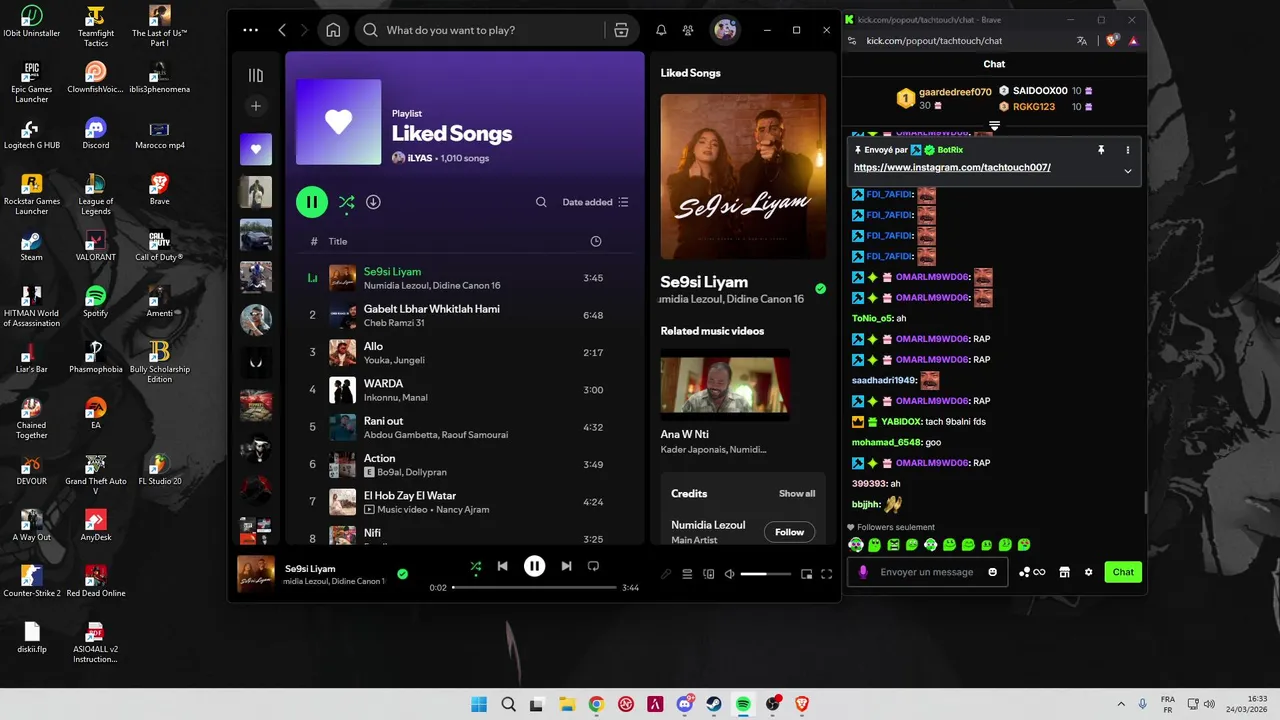1280x720 pixels.
Task: Send message with green Chat button
Action: tap(1123, 572)
